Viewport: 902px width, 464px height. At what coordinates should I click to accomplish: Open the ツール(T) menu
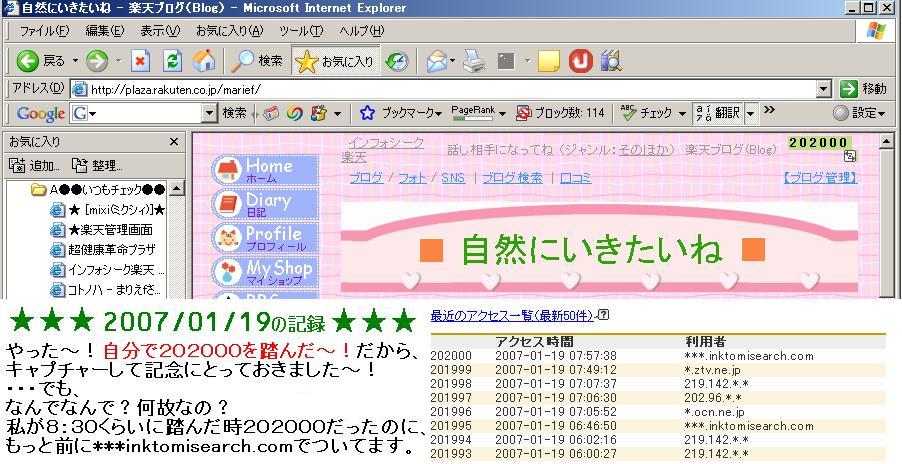coord(300,31)
